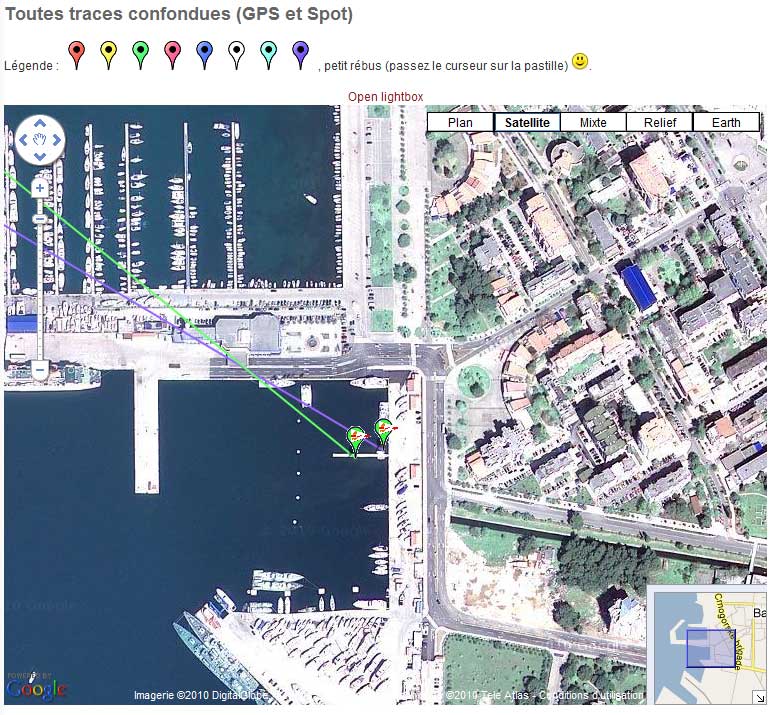Click the zoom slider handle
The height and width of the screenshot is (715, 776).
tap(40, 218)
